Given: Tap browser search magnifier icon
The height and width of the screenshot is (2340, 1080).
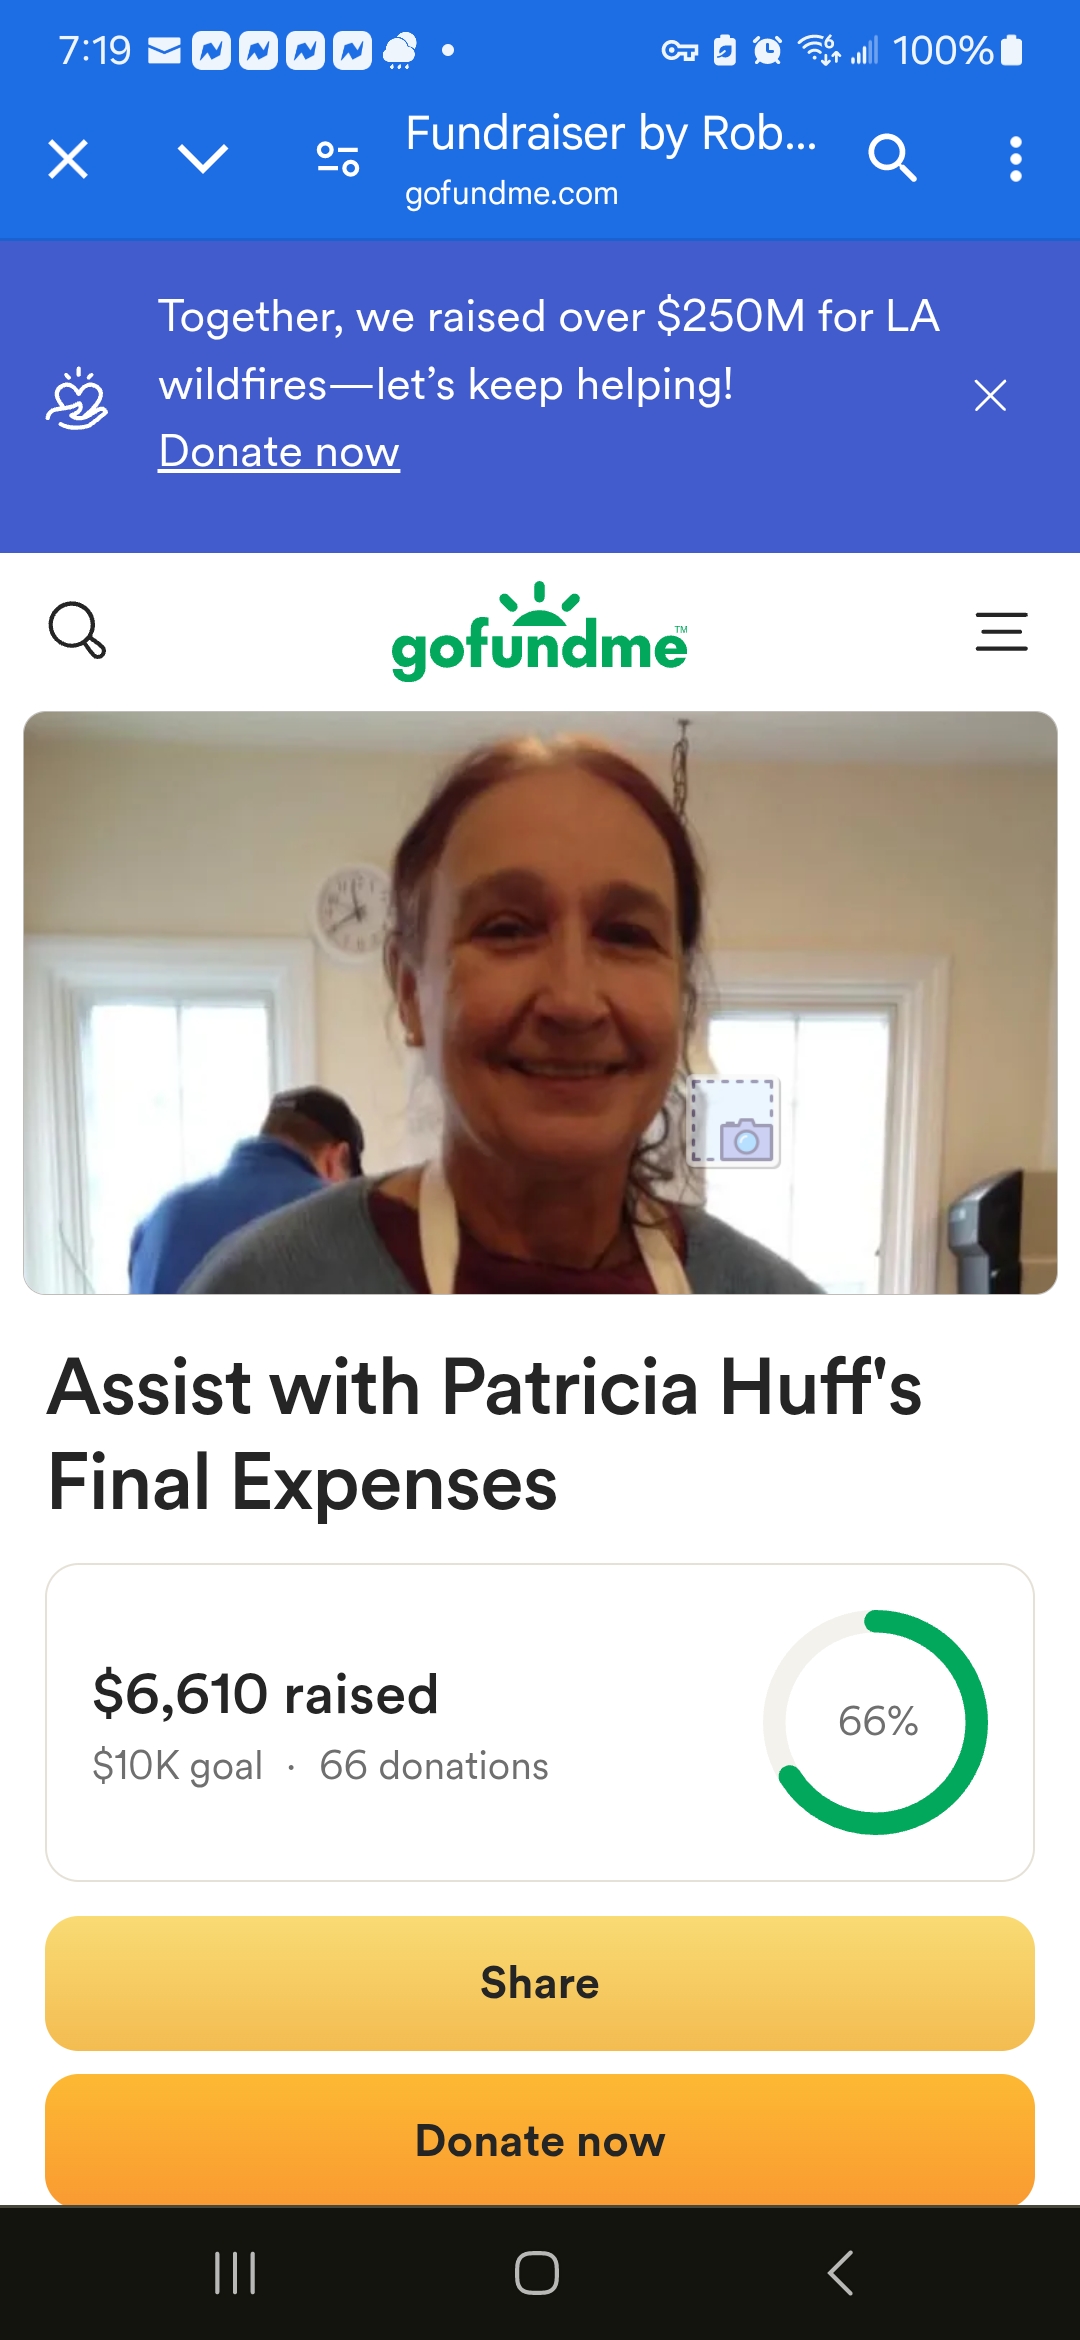Looking at the screenshot, I should click(892, 158).
